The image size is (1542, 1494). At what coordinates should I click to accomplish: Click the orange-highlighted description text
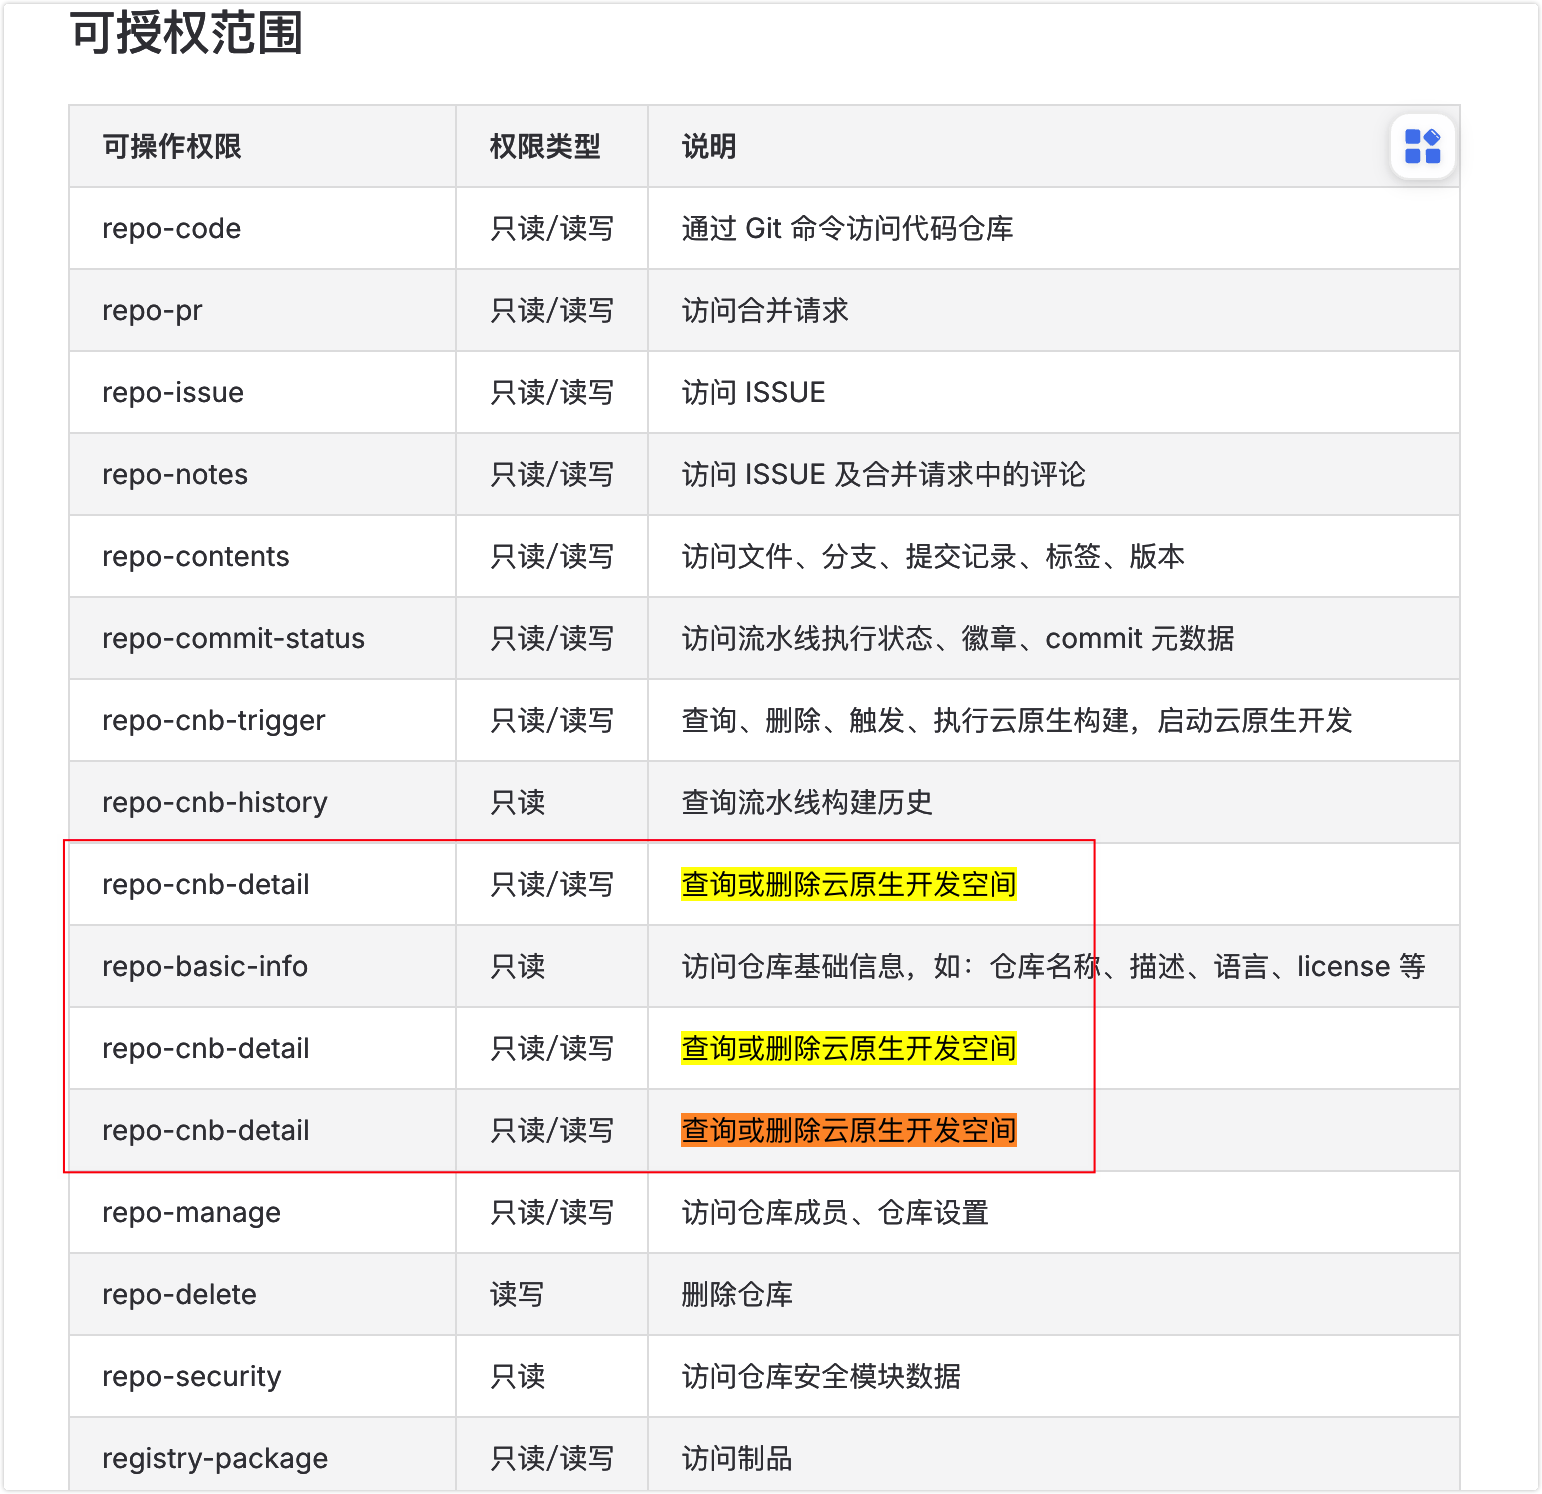click(x=848, y=1131)
